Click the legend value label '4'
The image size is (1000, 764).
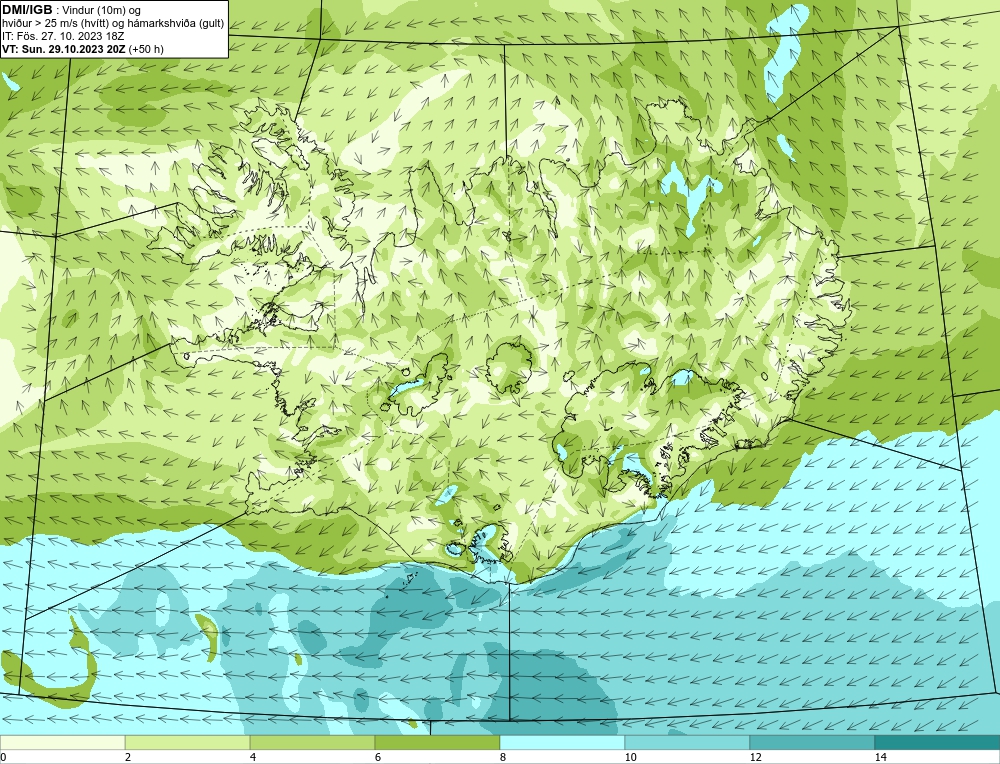click(253, 757)
